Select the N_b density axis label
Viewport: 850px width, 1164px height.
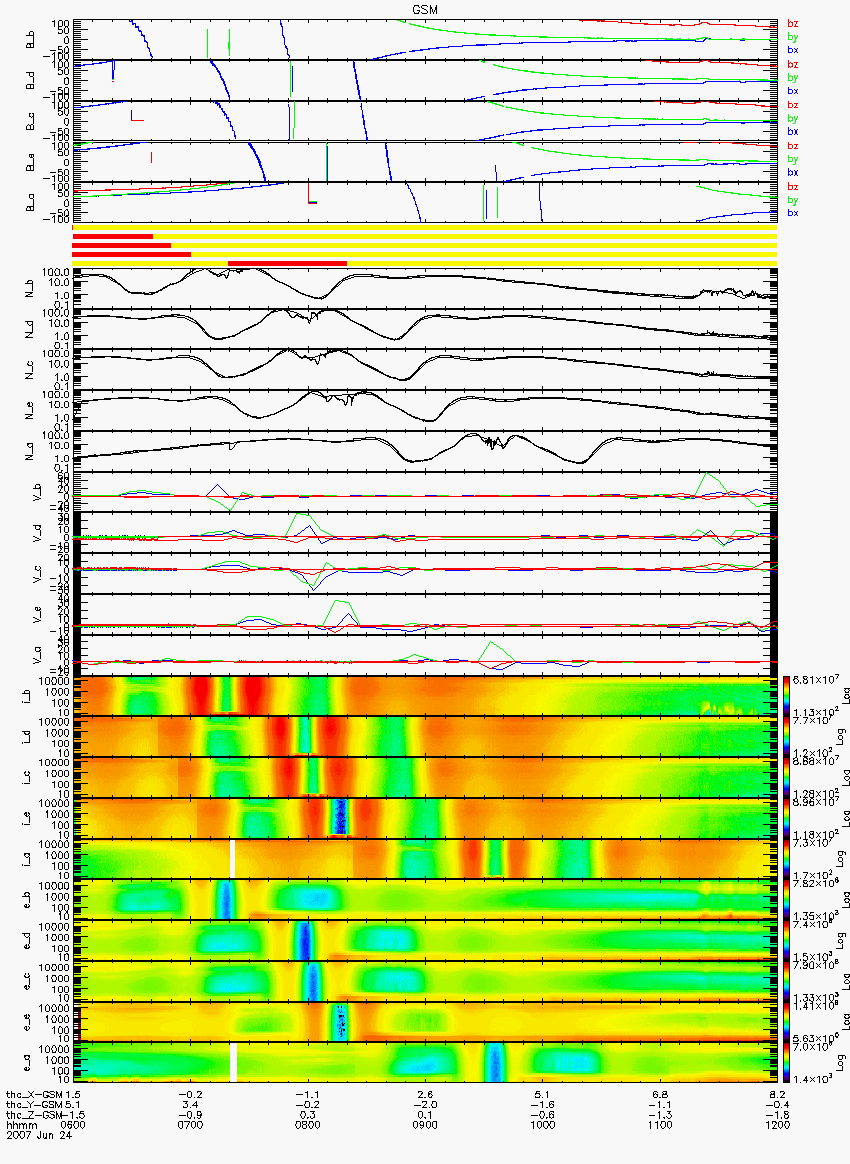(x=30, y=289)
